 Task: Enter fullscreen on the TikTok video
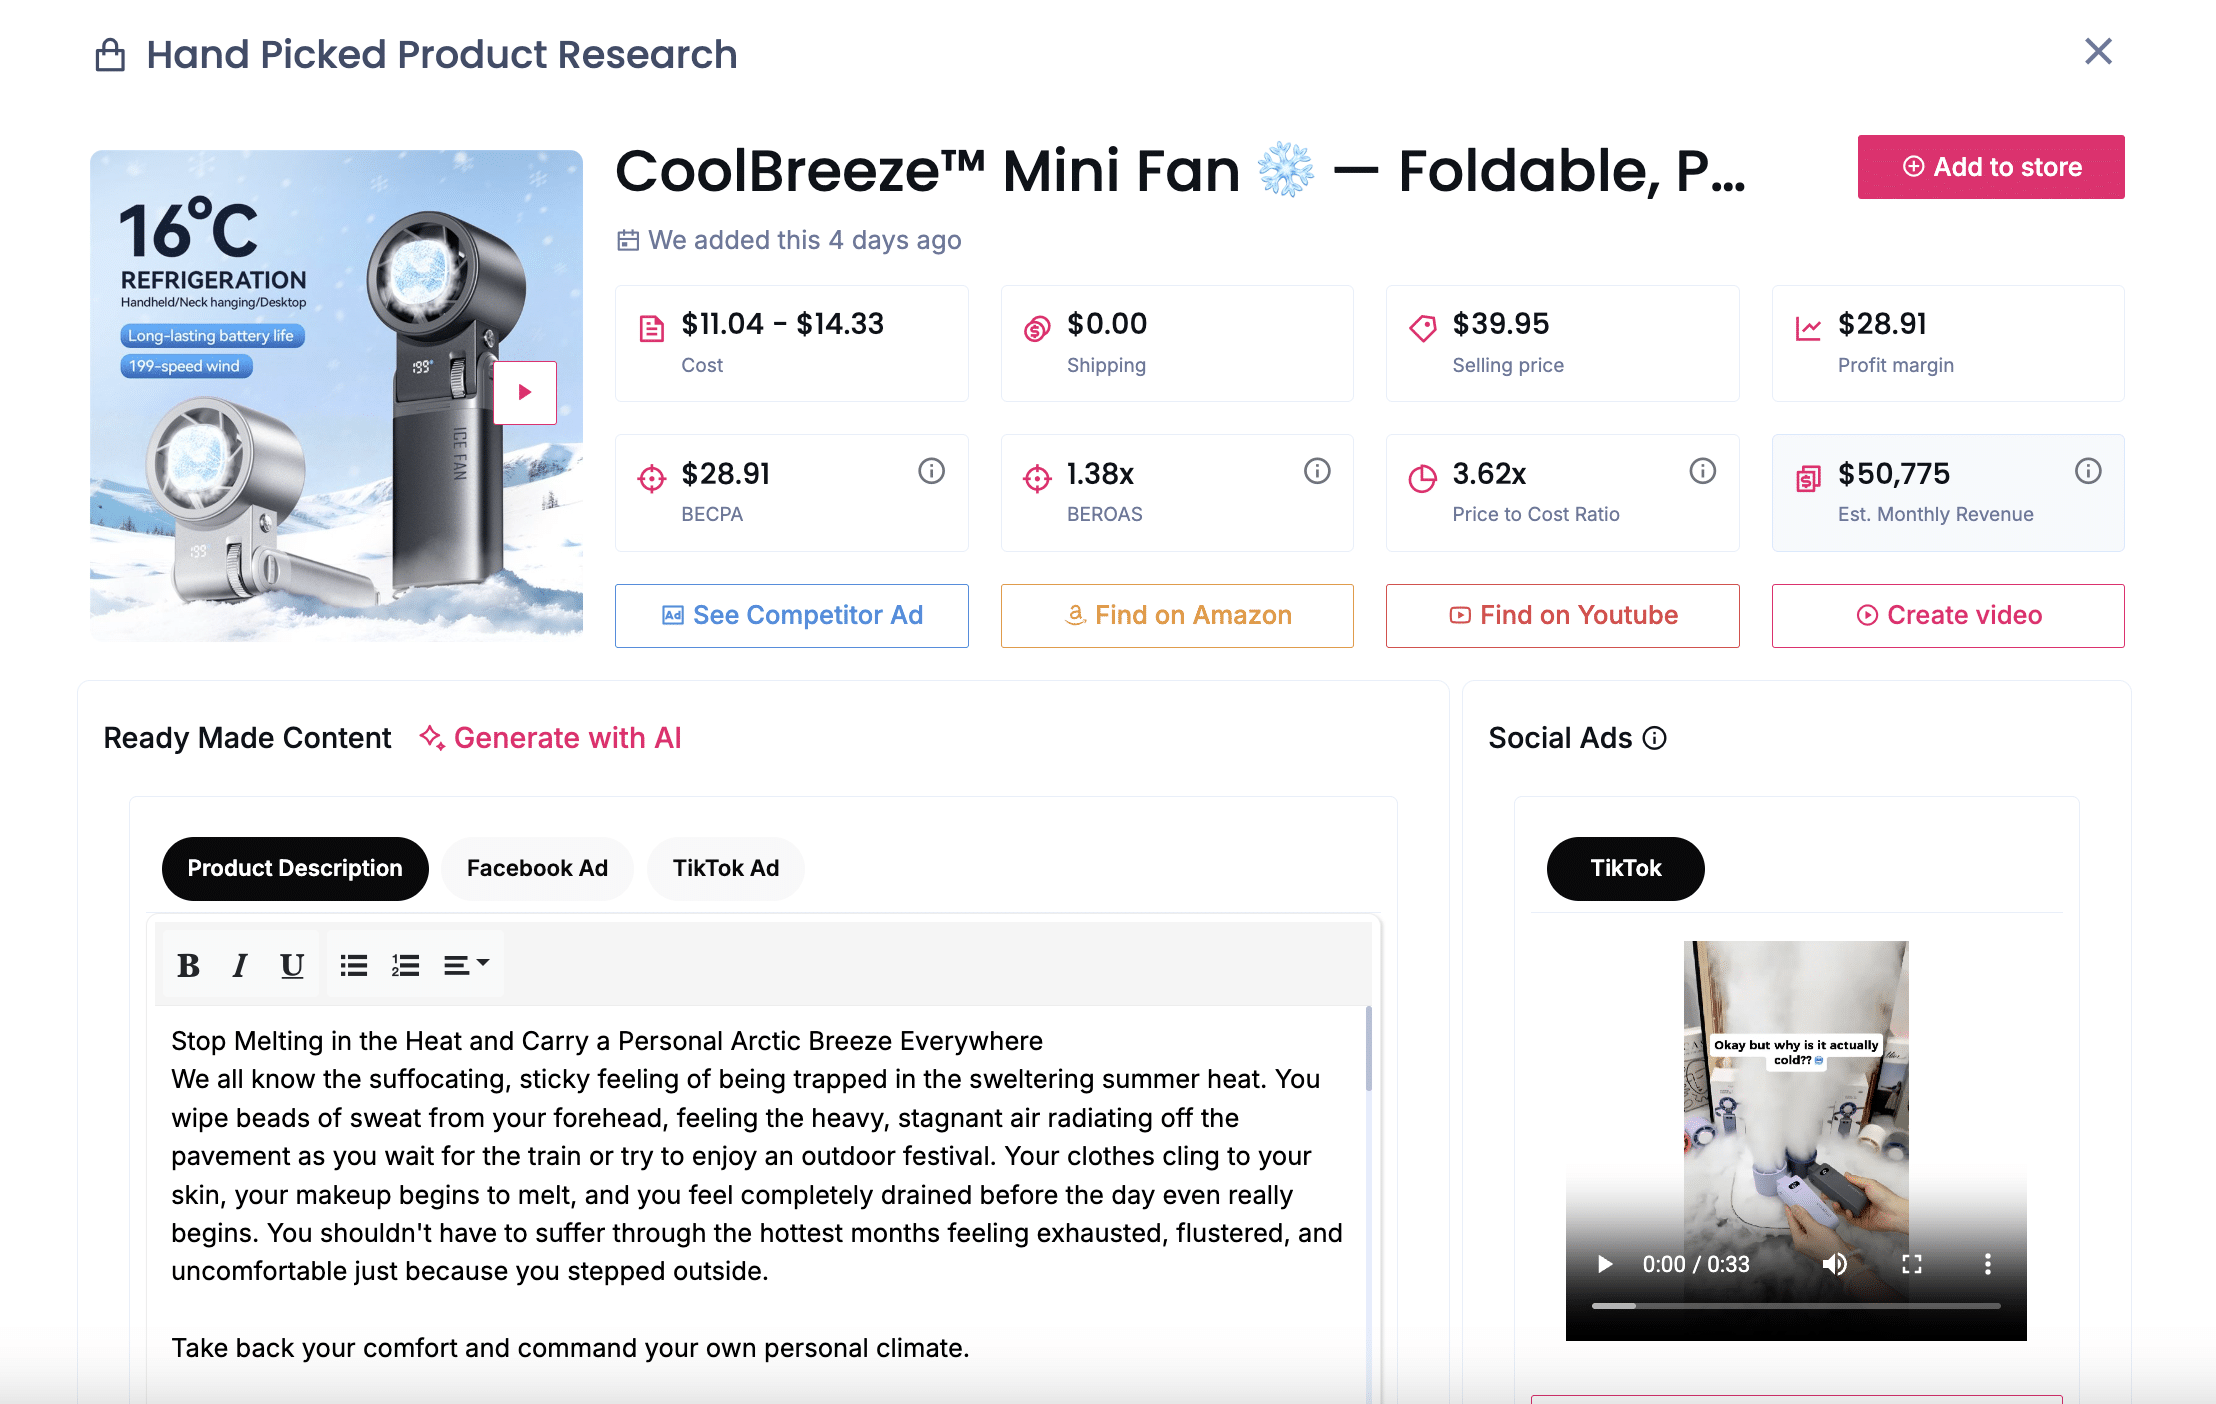point(1912,1264)
